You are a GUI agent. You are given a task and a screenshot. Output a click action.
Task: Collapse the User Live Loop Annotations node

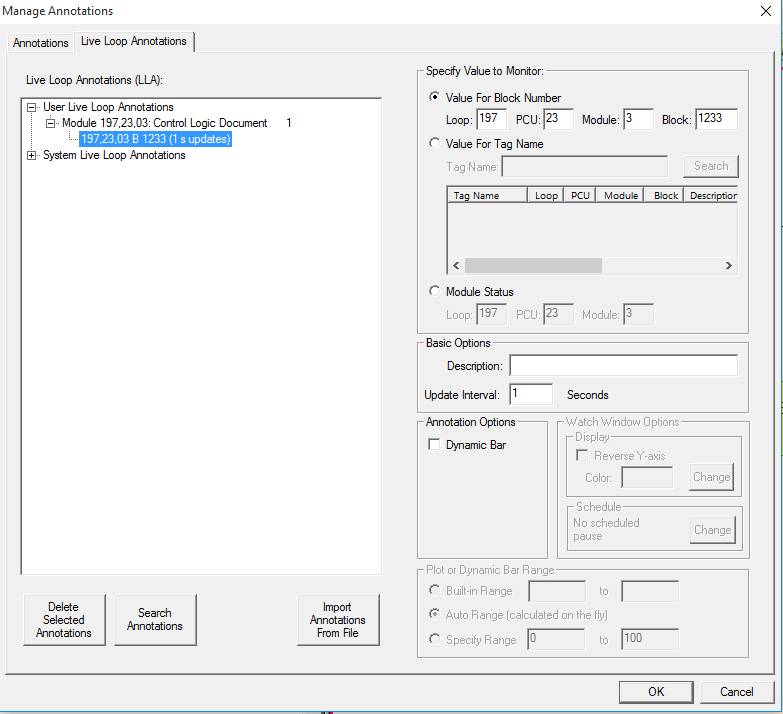(x=32, y=107)
